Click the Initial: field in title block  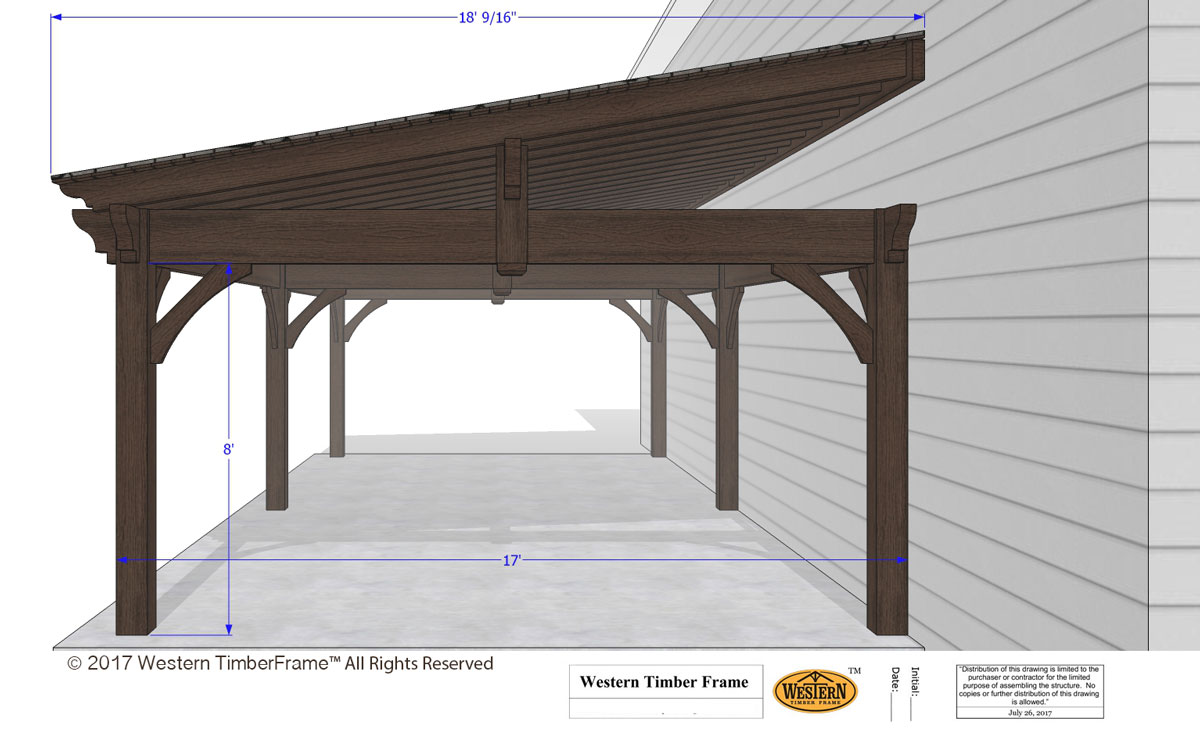click(916, 692)
